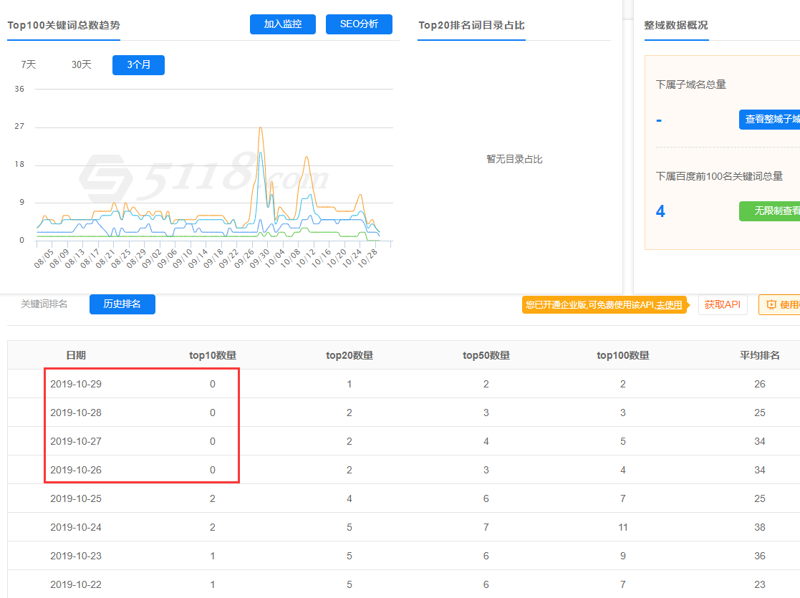Click average rank 26 in 2019-10-29 row
This screenshot has height=598, width=800.
coord(760,384)
